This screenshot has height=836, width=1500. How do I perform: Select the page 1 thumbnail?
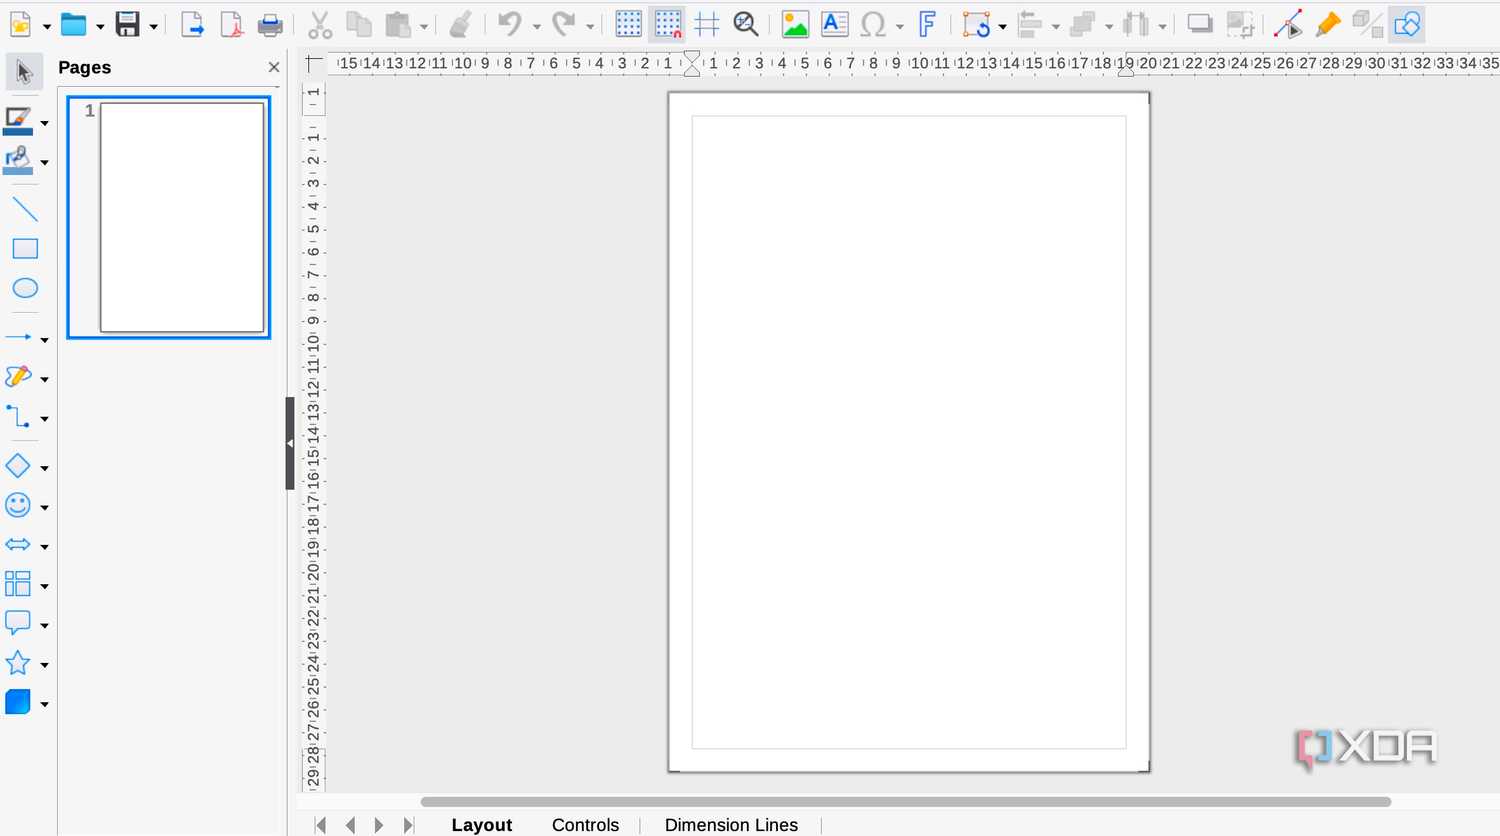coord(169,217)
